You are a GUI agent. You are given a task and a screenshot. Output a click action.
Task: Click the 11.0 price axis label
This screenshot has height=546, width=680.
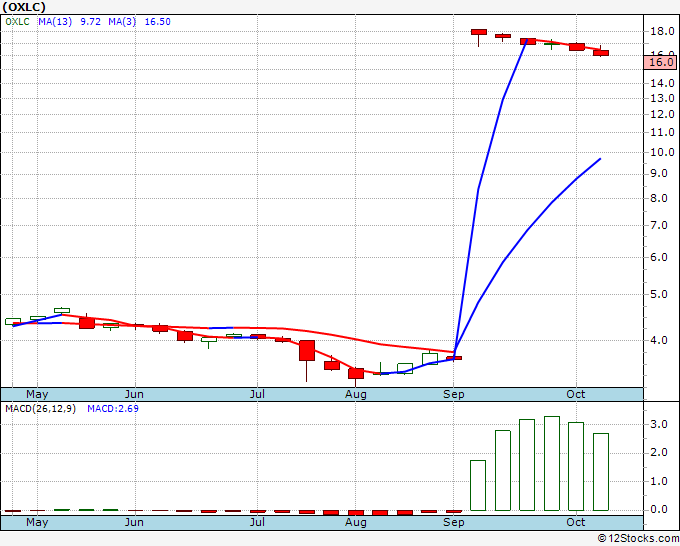coord(662,132)
